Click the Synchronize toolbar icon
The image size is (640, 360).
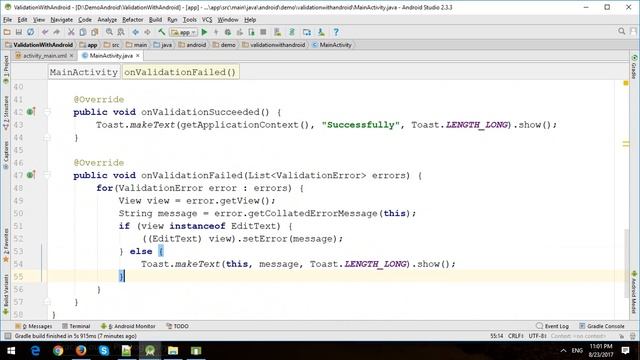tap(31, 32)
